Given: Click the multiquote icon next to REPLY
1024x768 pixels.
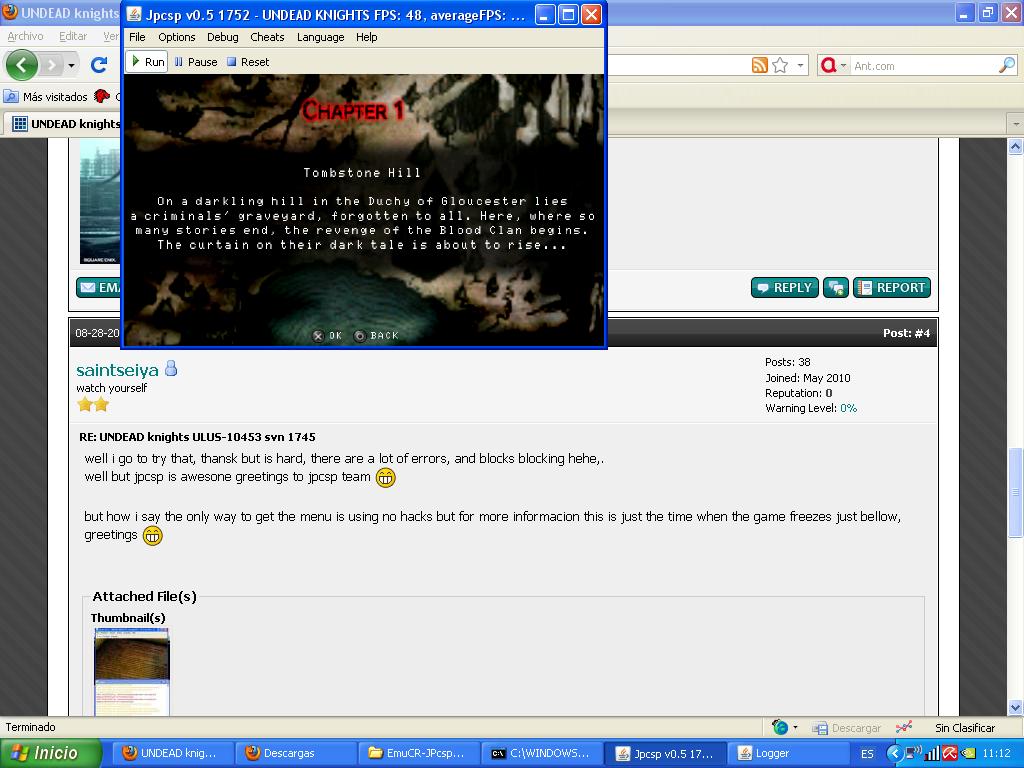Looking at the screenshot, I should pos(835,287).
